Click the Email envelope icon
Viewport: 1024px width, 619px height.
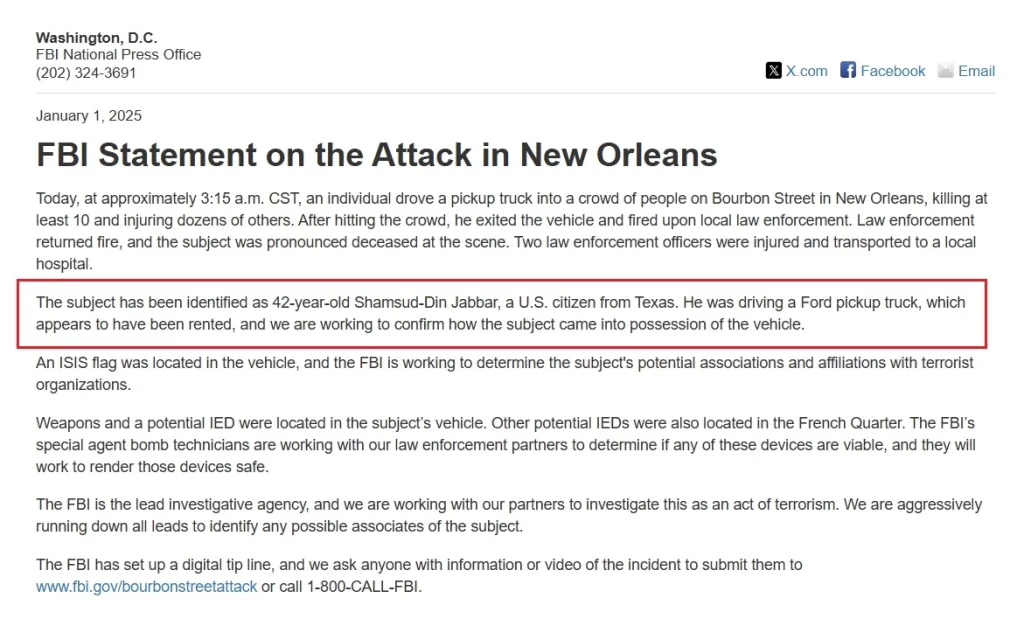coord(945,71)
